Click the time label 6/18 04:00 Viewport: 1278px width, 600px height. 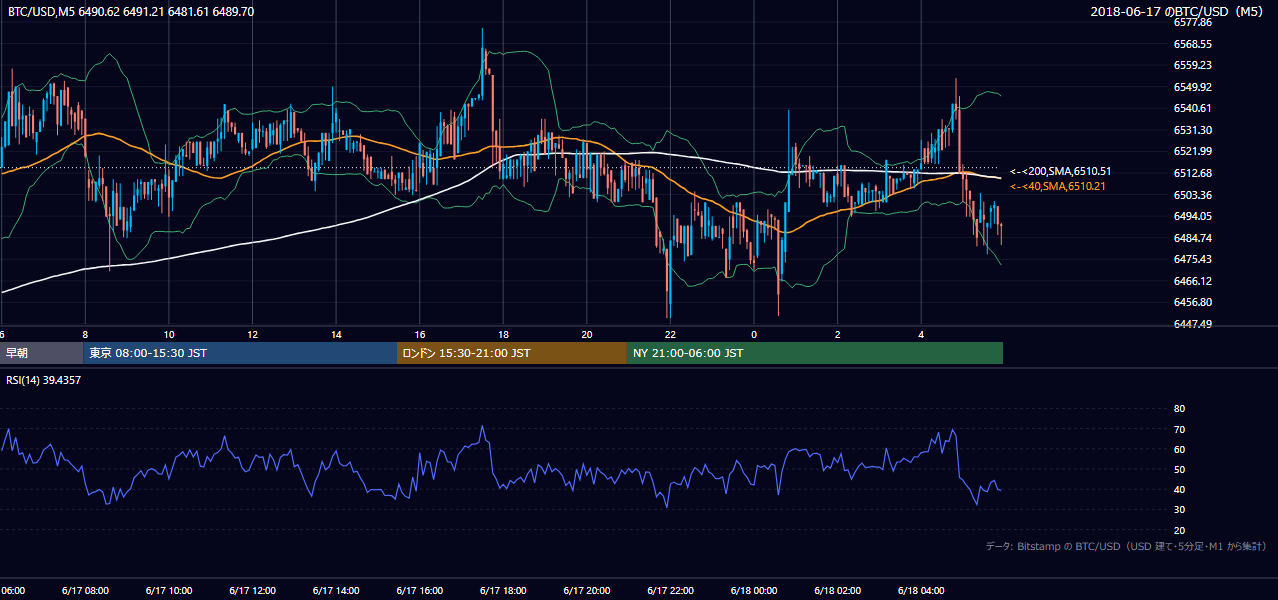[x=920, y=591]
